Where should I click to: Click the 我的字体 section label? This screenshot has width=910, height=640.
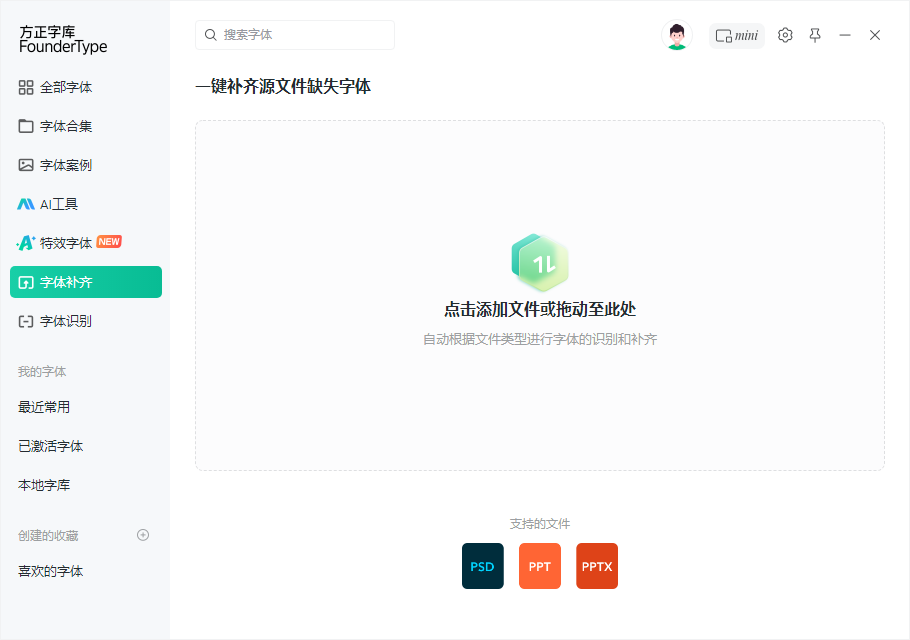point(42,372)
